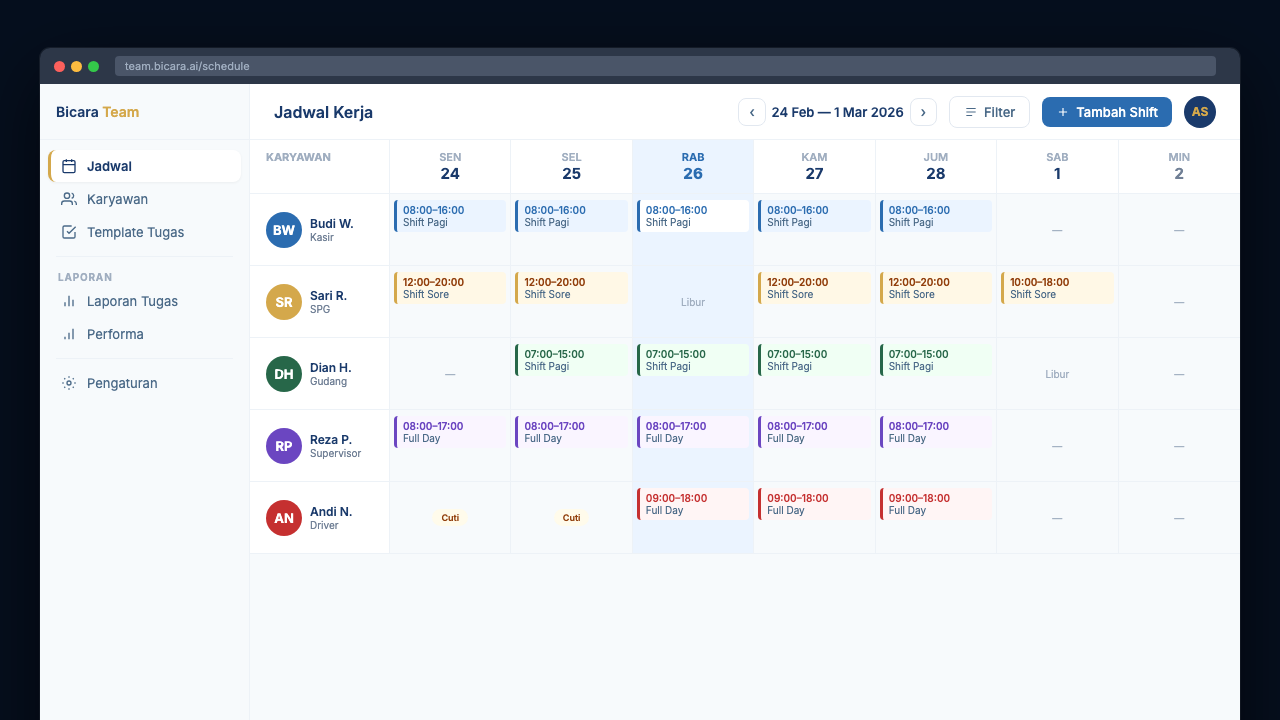Select Dian H.'s yellow avatar-colored Libur Saturday cell
The image size is (1280, 720).
(x=1057, y=373)
